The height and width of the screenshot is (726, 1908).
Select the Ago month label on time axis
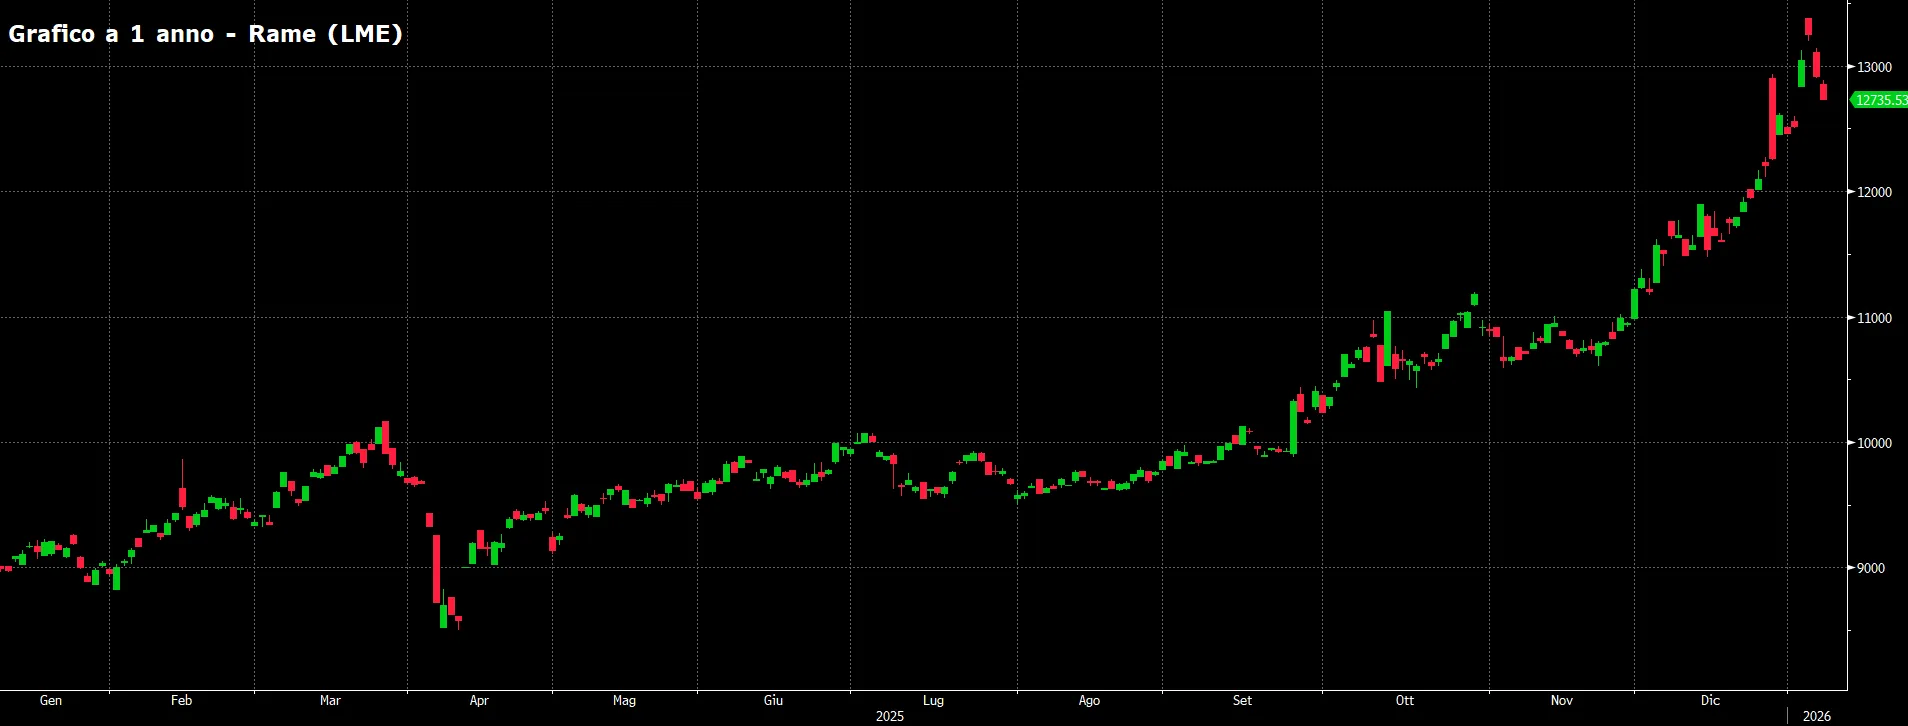(1089, 701)
